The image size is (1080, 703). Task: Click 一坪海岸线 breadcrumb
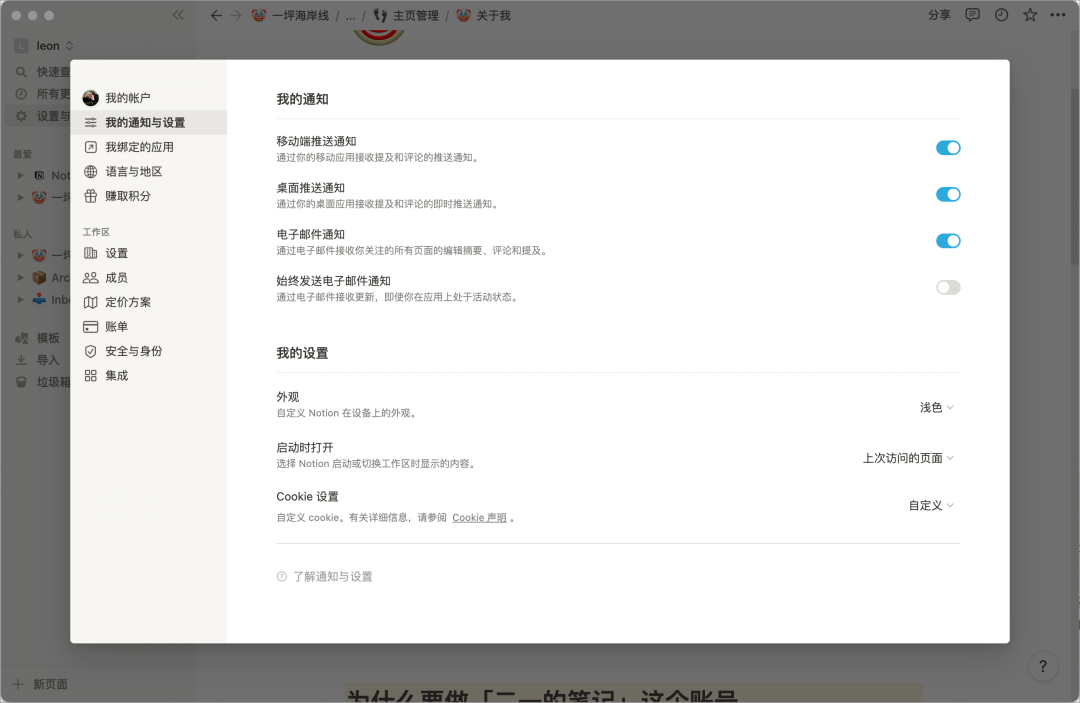(290, 15)
